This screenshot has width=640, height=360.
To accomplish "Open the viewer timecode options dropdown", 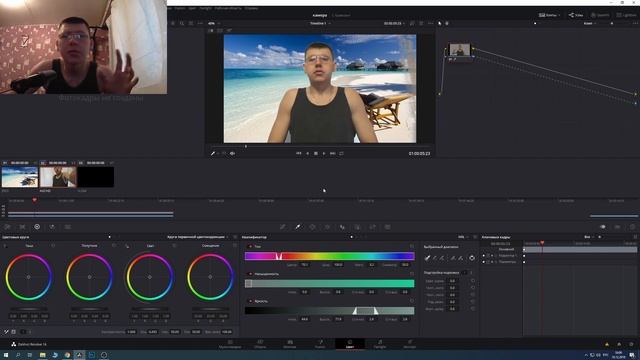I will tap(404, 24).
